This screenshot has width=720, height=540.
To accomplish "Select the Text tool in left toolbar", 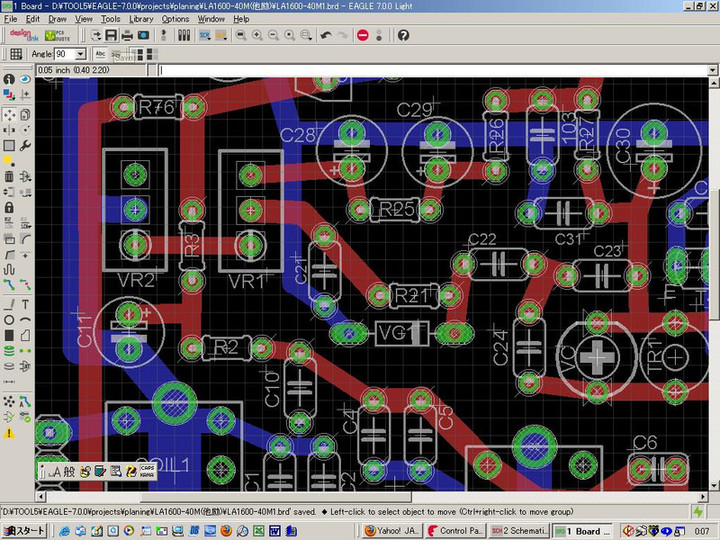I will point(24,303).
